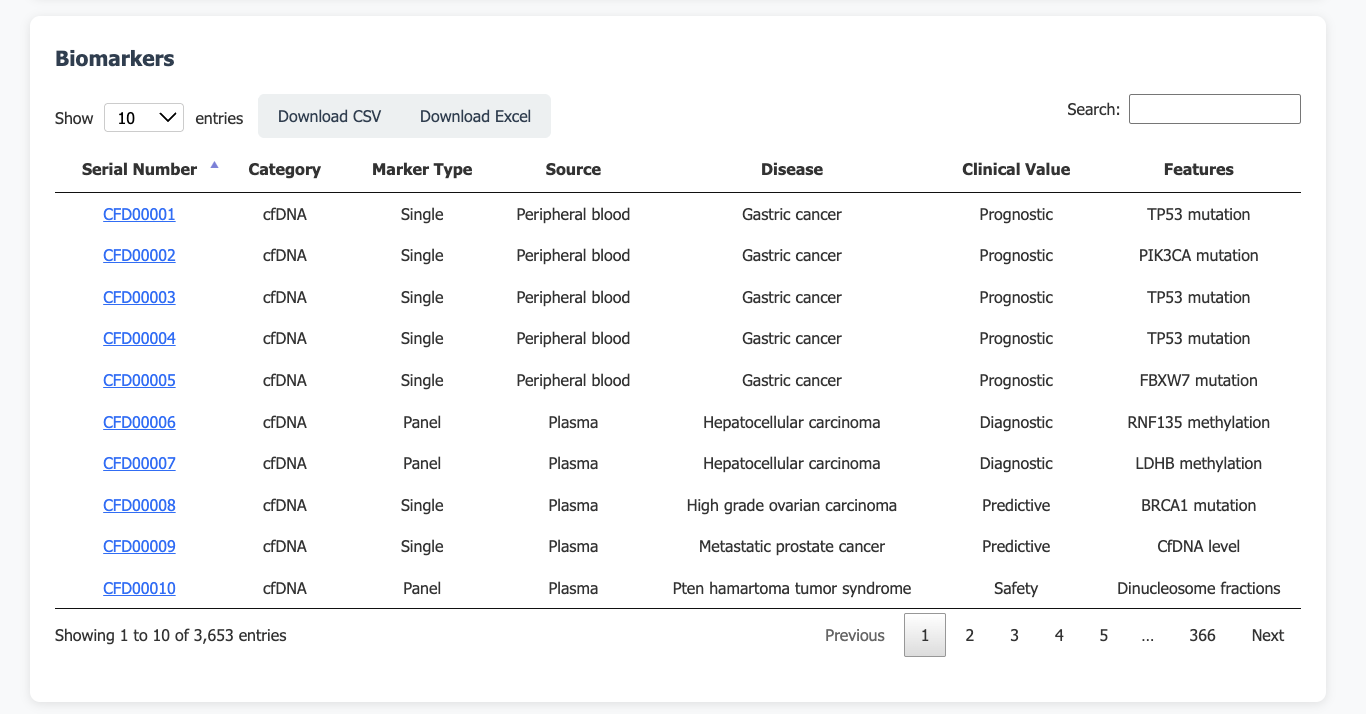Image resolution: width=1366 pixels, height=714 pixels.
Task: Open biomarker CFD00007 link
Action: [x=139, y=463]
